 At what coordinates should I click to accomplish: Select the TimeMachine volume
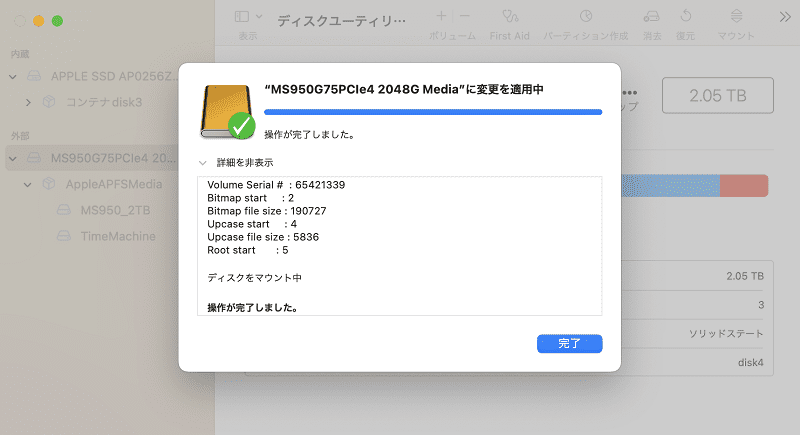118,236
